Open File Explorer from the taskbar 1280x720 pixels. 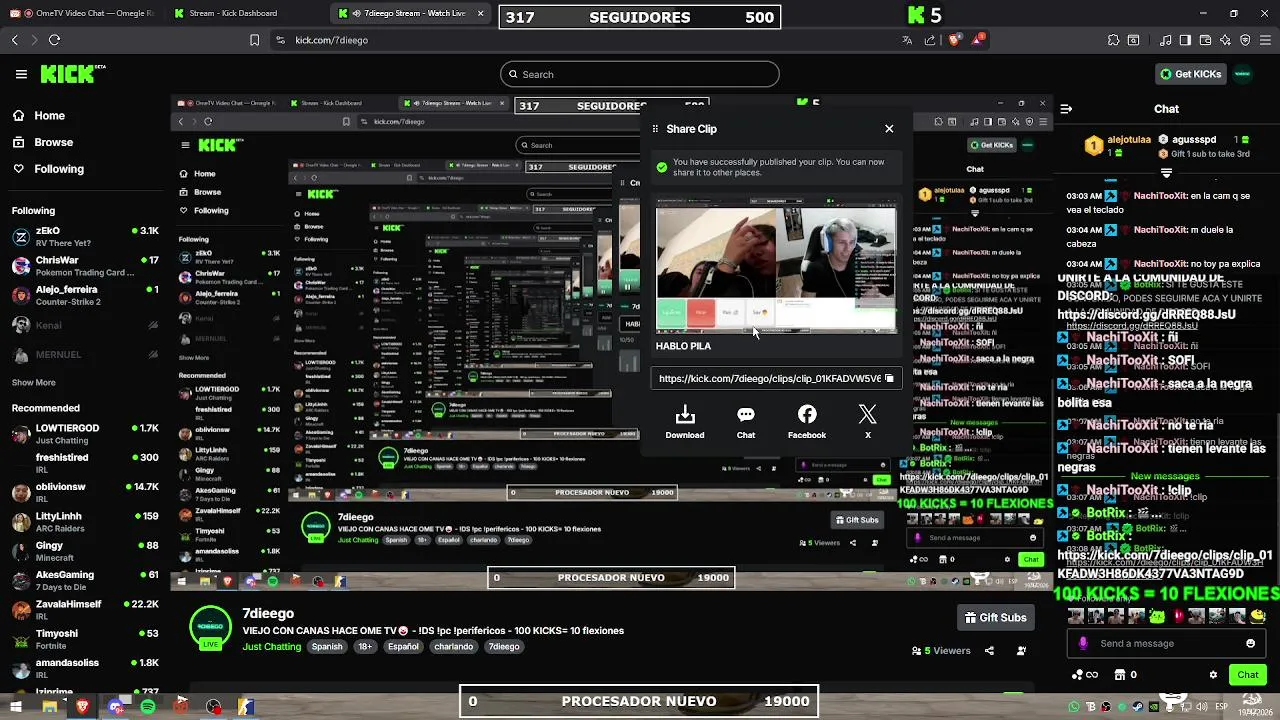[x=49, y=707]
